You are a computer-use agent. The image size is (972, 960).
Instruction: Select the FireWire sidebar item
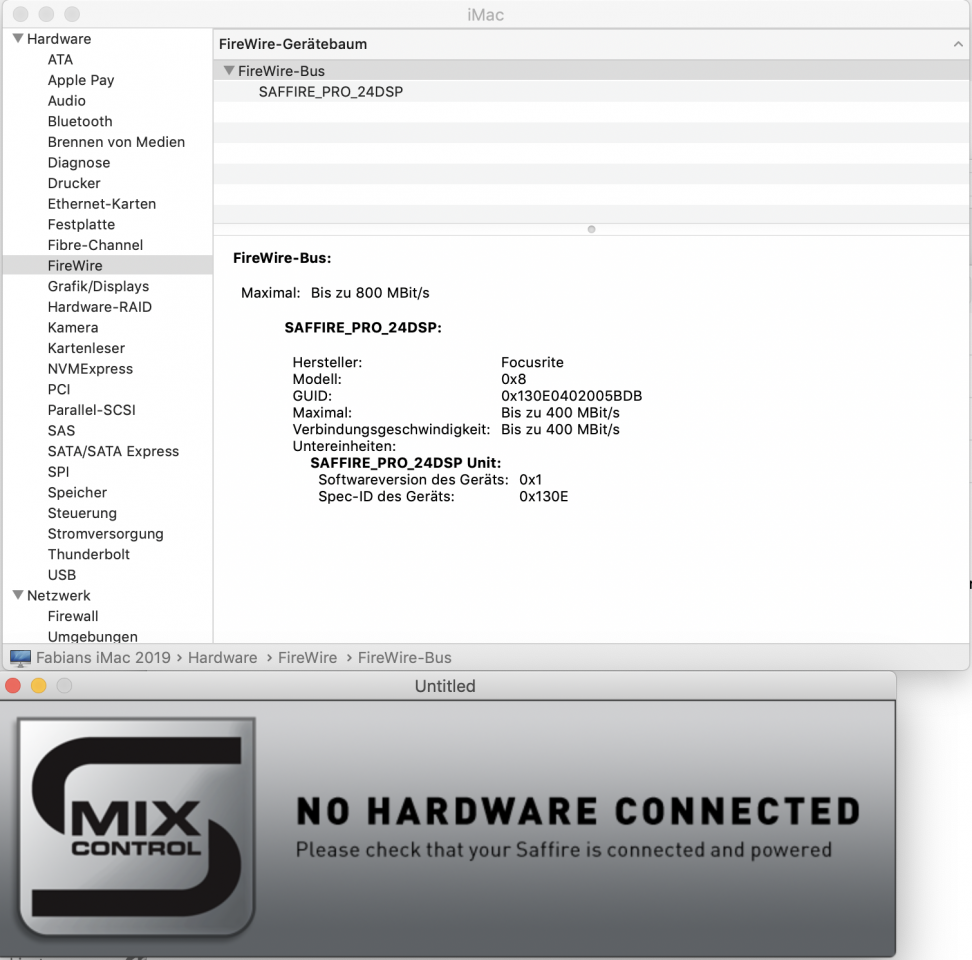pos(108,265)
